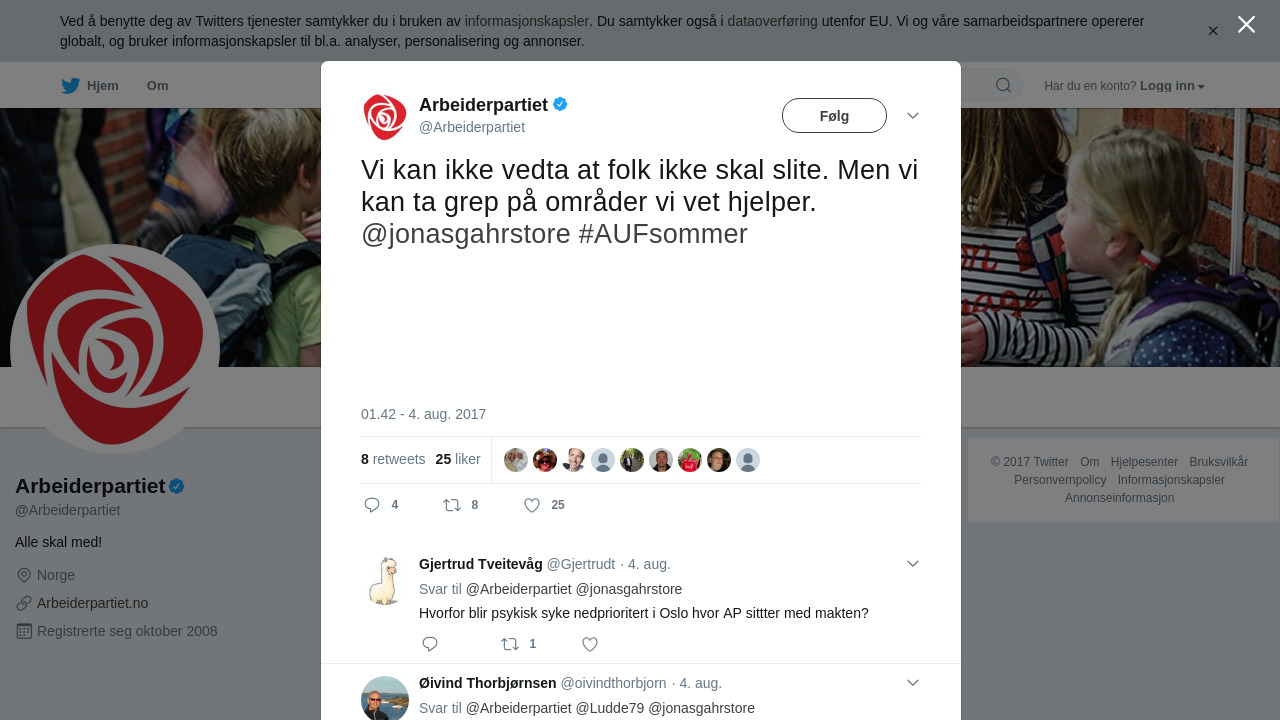Like the Arbeiderpartiet tweet with the heart
This screenshot has height=720, width=1280.
click(533, 505)
